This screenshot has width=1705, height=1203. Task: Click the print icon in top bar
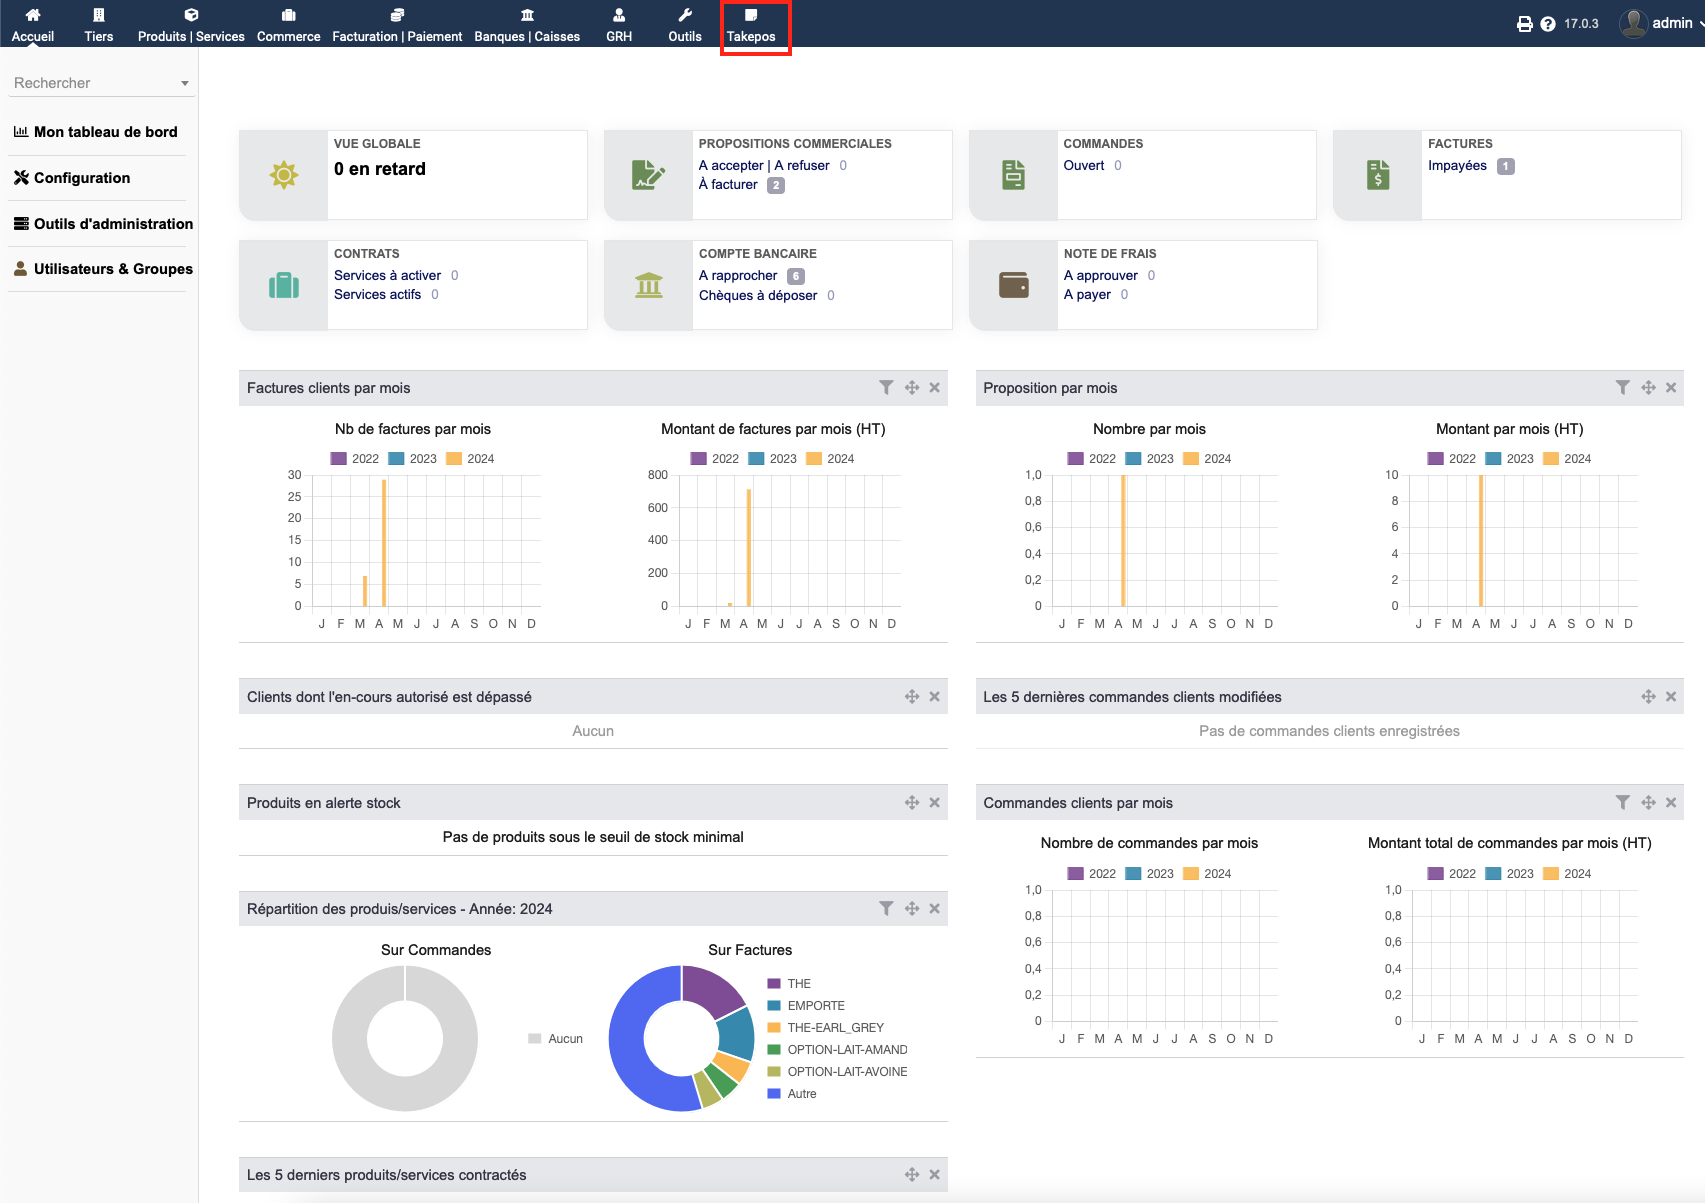tap(1524, 24)
